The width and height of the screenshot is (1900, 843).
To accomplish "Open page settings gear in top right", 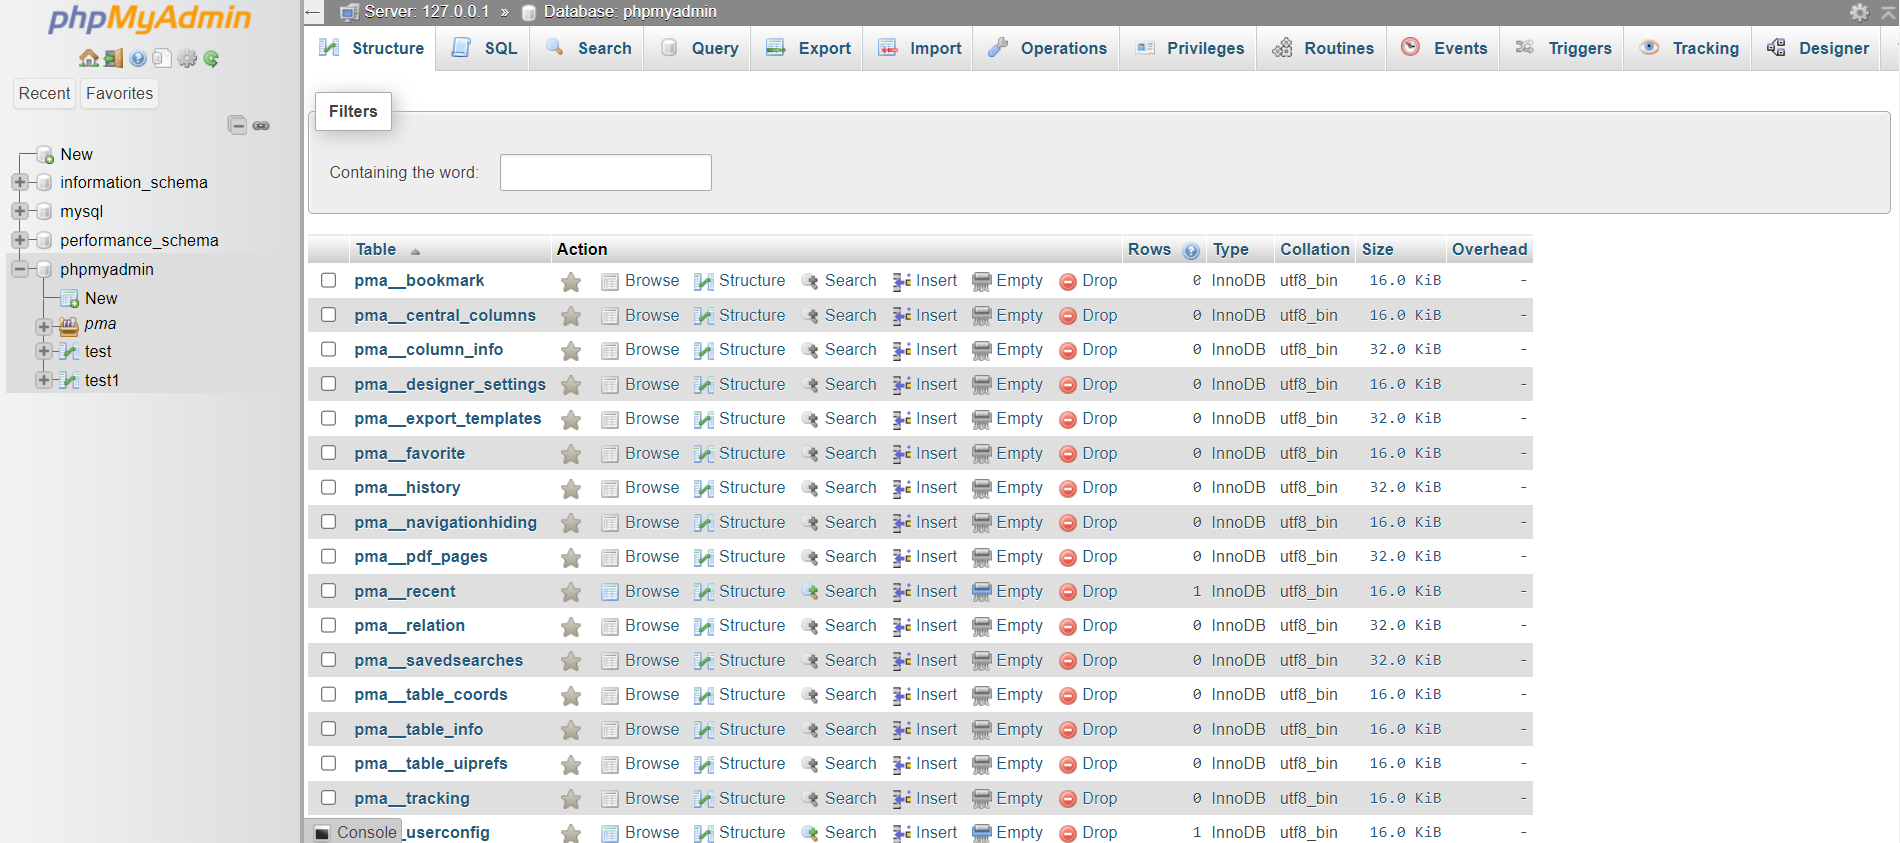I will tap(1859, 12).
